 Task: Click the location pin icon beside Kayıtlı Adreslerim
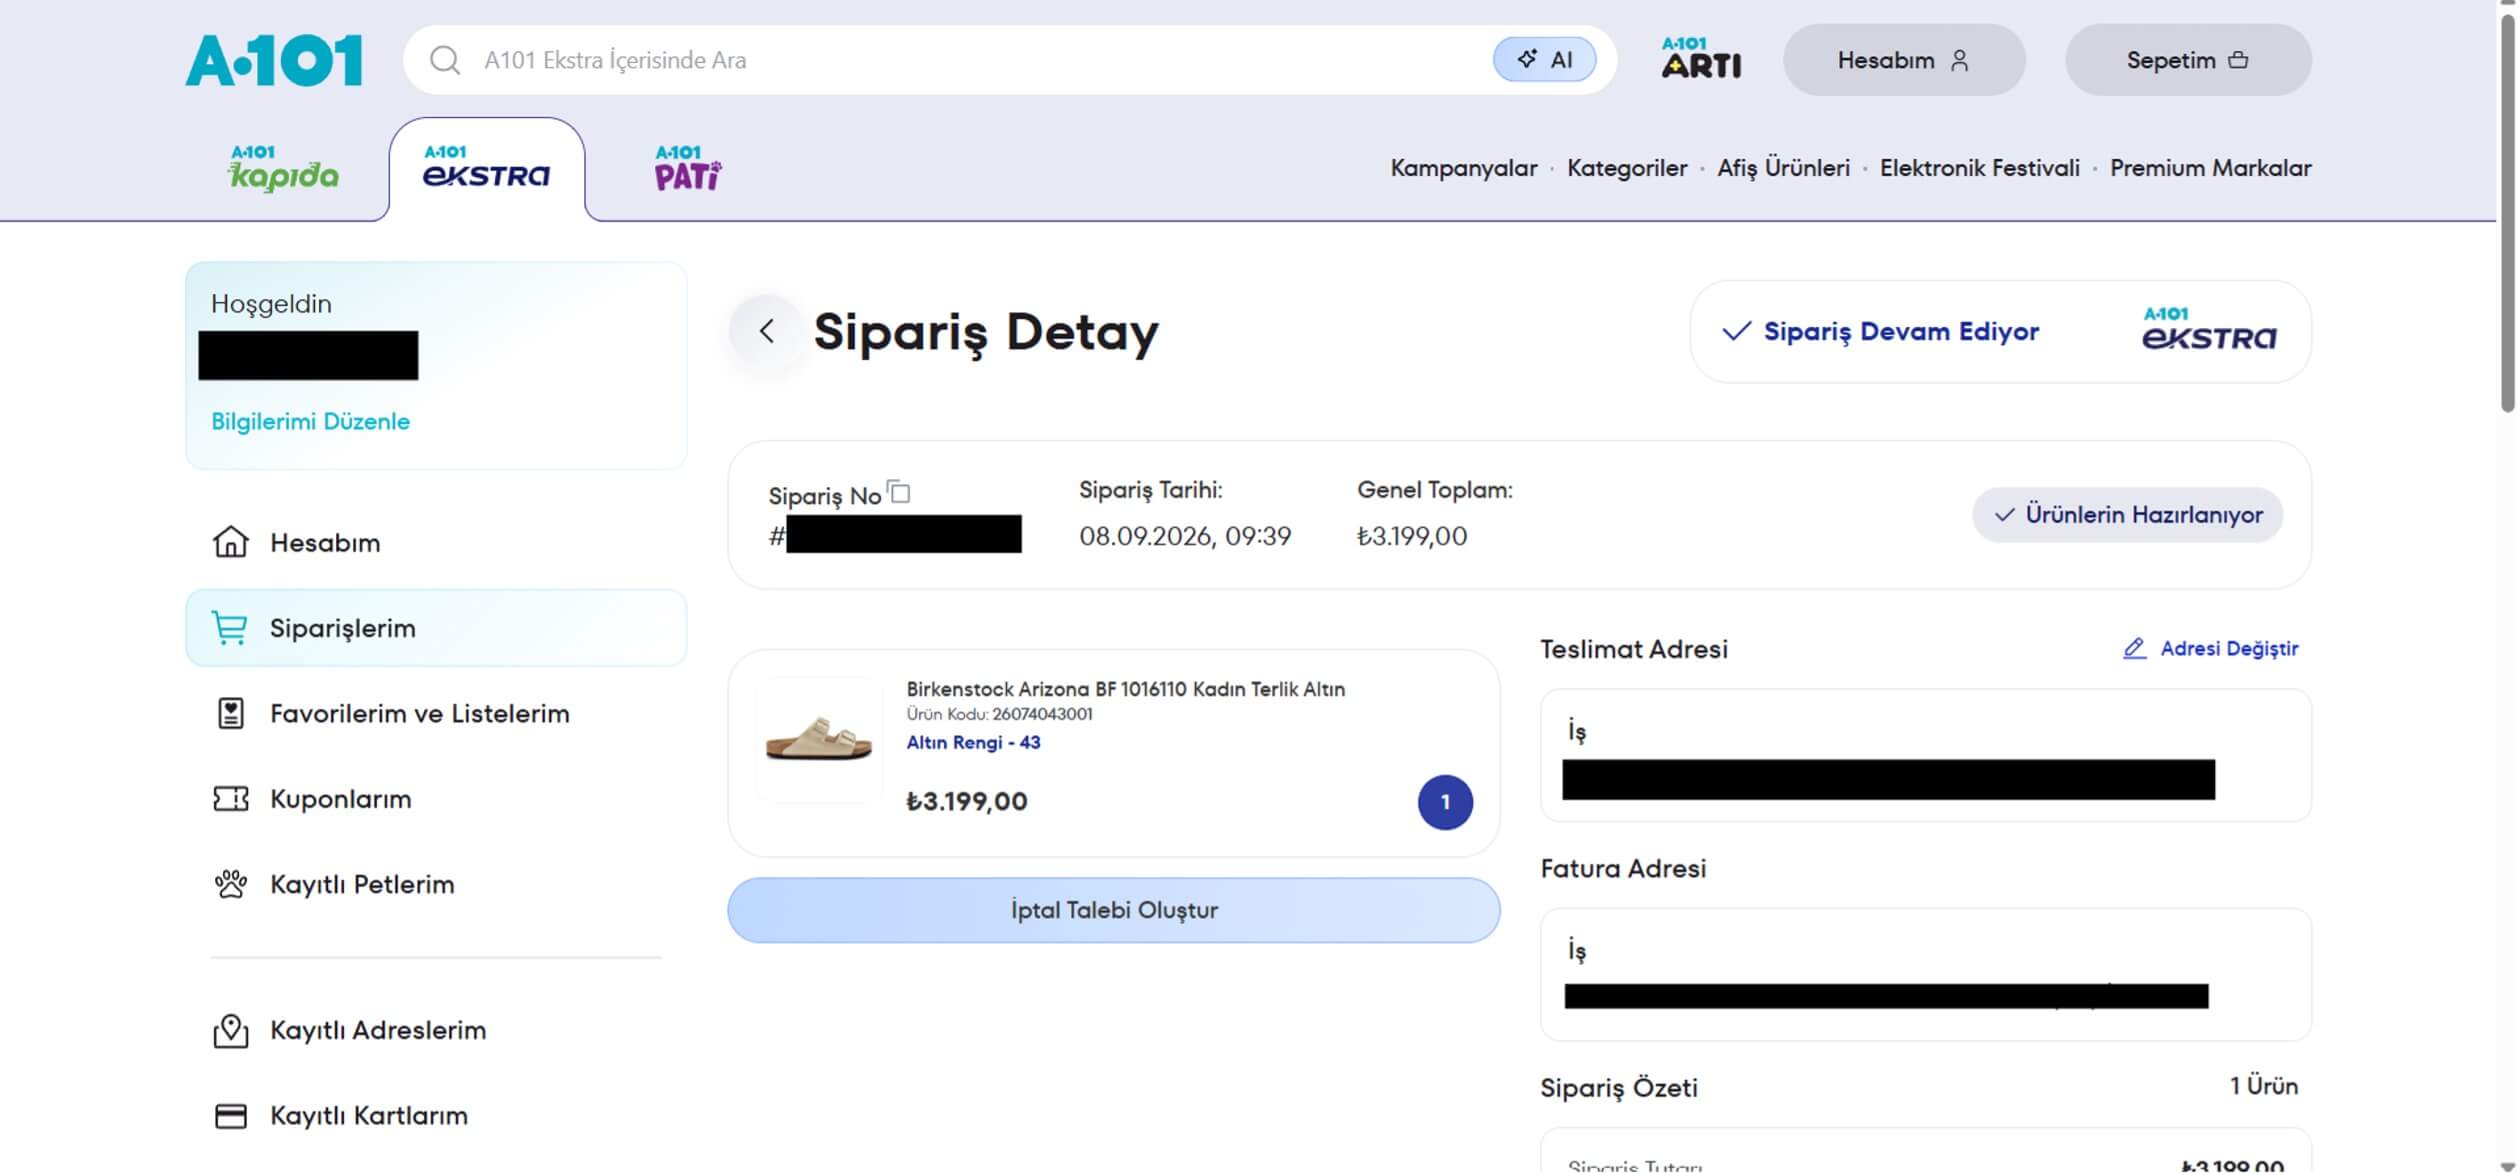[x=230, y=1030]
